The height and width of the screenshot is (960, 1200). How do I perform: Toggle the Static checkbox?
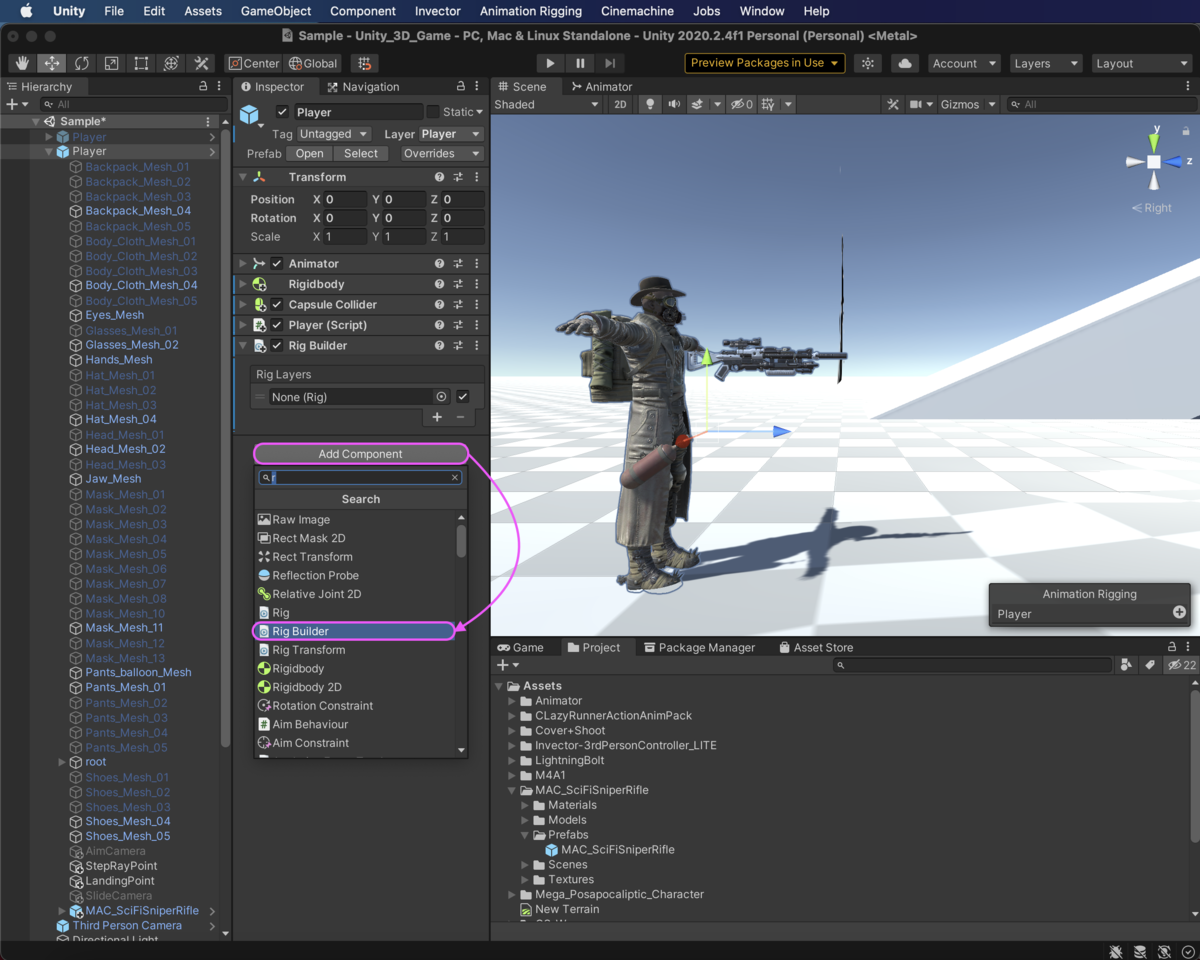click(x=433, y=112)
